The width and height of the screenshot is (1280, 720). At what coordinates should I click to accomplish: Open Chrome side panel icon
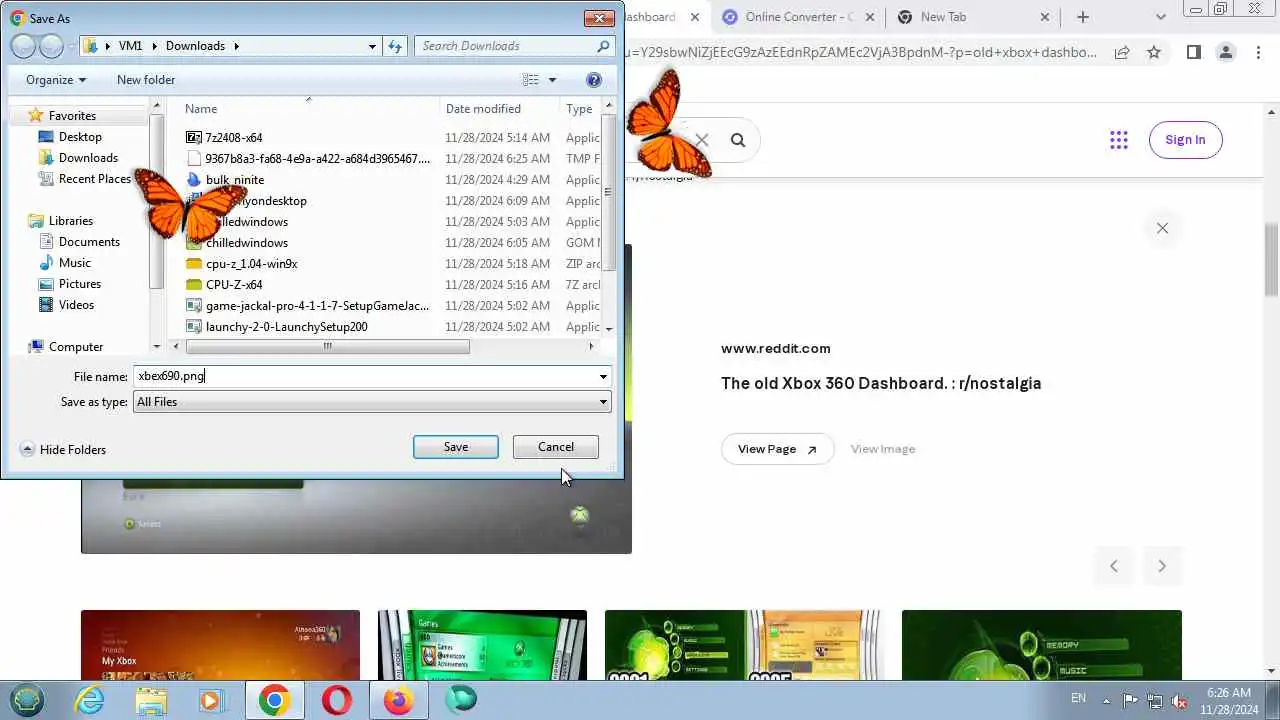pos(1193,52)
